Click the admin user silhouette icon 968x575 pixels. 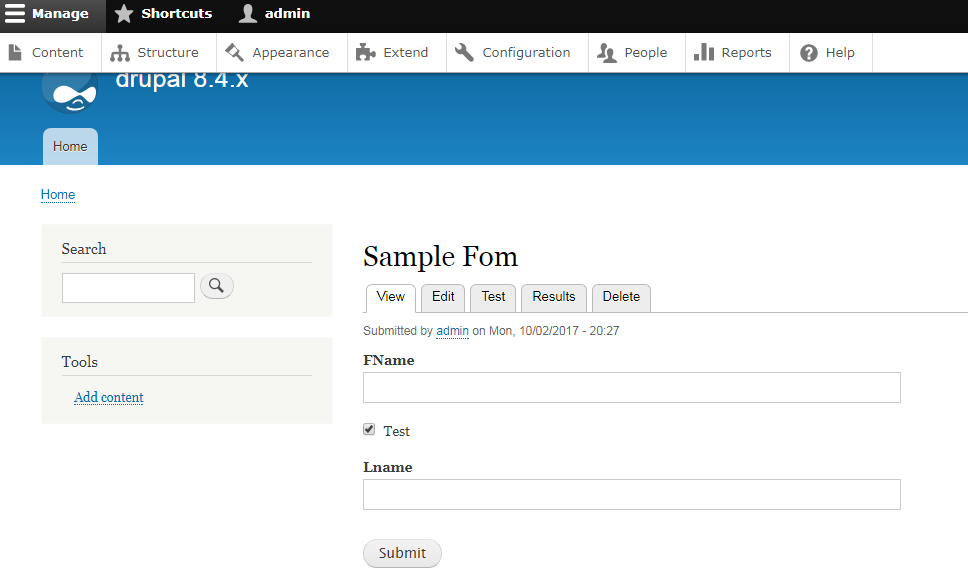tap(248, 13)
